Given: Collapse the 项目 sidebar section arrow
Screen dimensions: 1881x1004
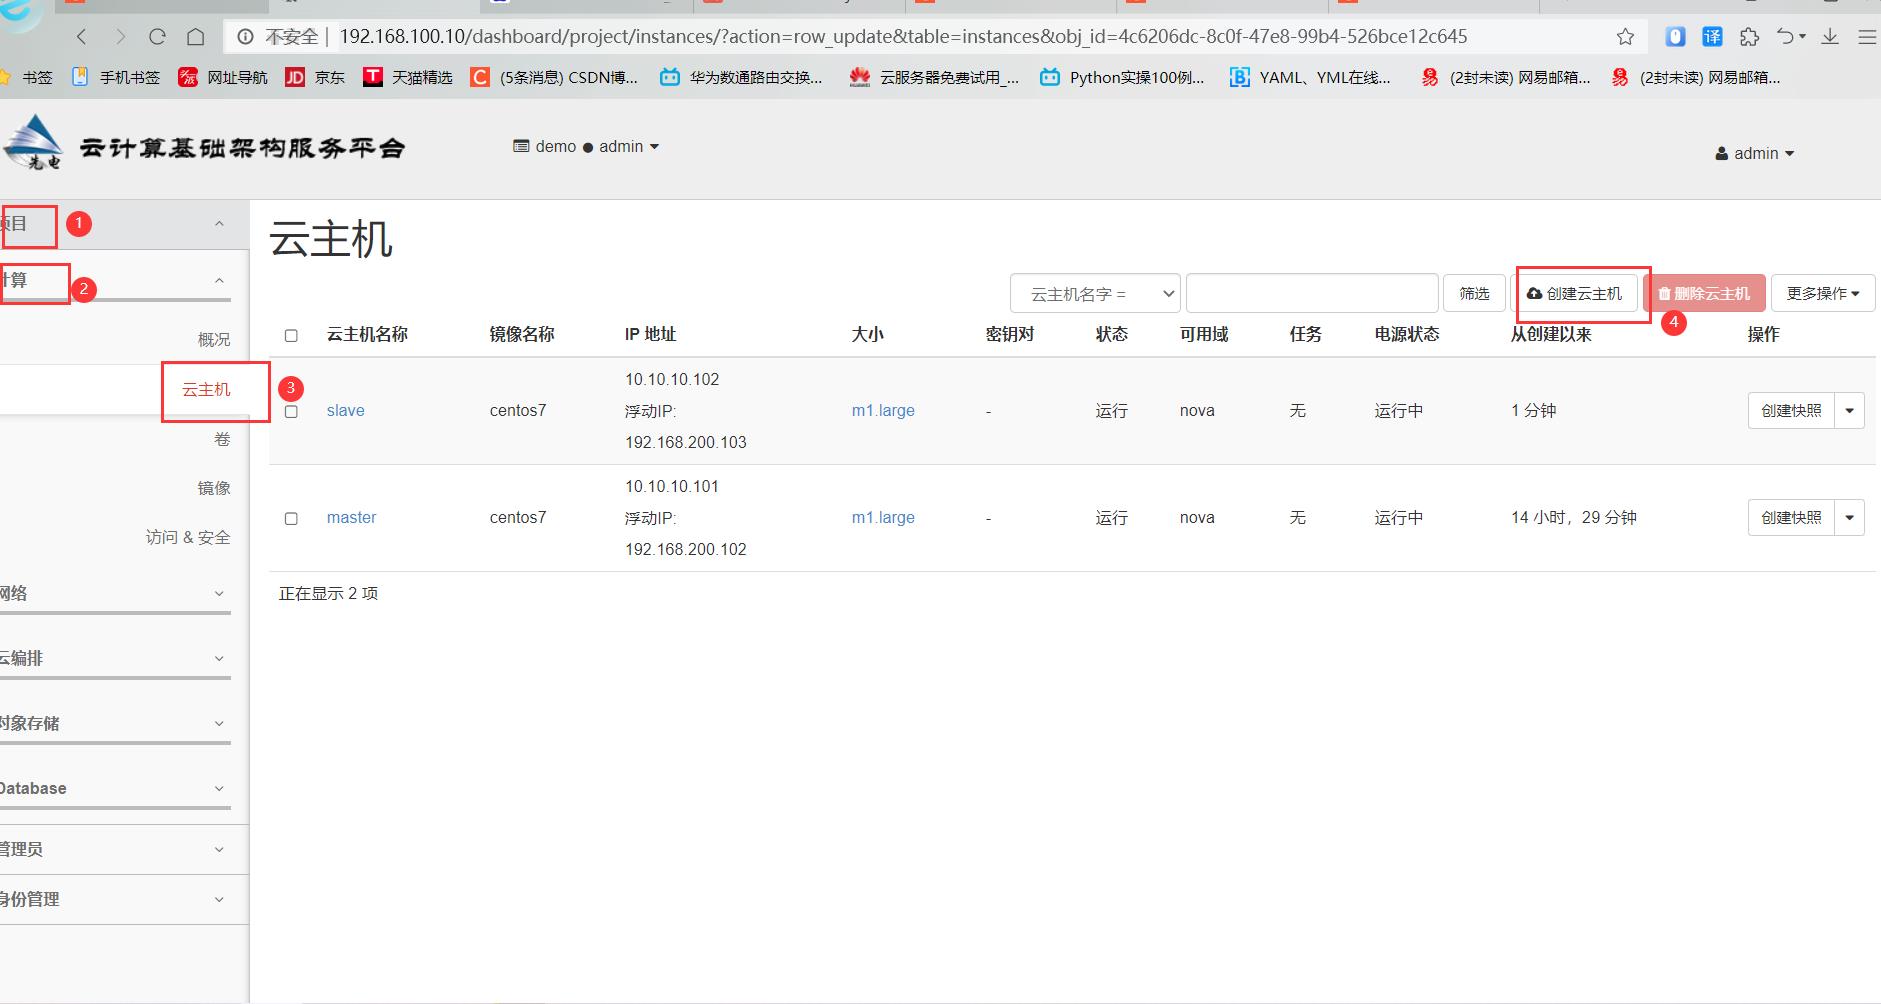Looking at the screenshot, I should pos(219,224).
